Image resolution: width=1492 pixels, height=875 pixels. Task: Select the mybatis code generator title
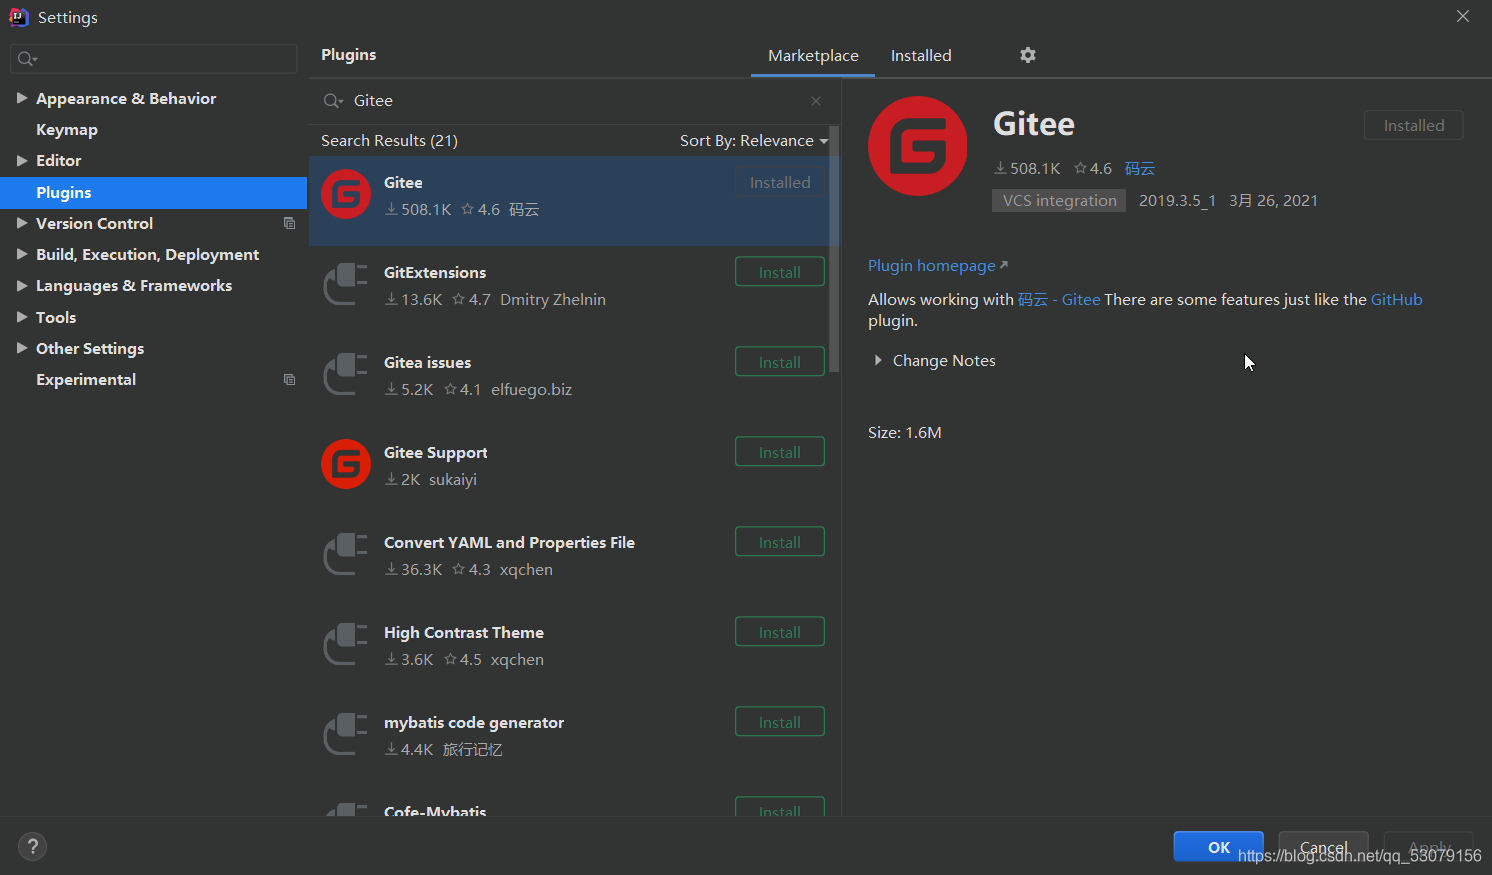[x=474, y=723]
